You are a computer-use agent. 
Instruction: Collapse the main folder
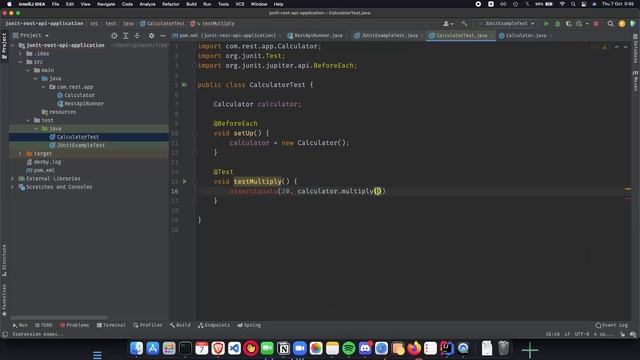click(x=28, y=70)
